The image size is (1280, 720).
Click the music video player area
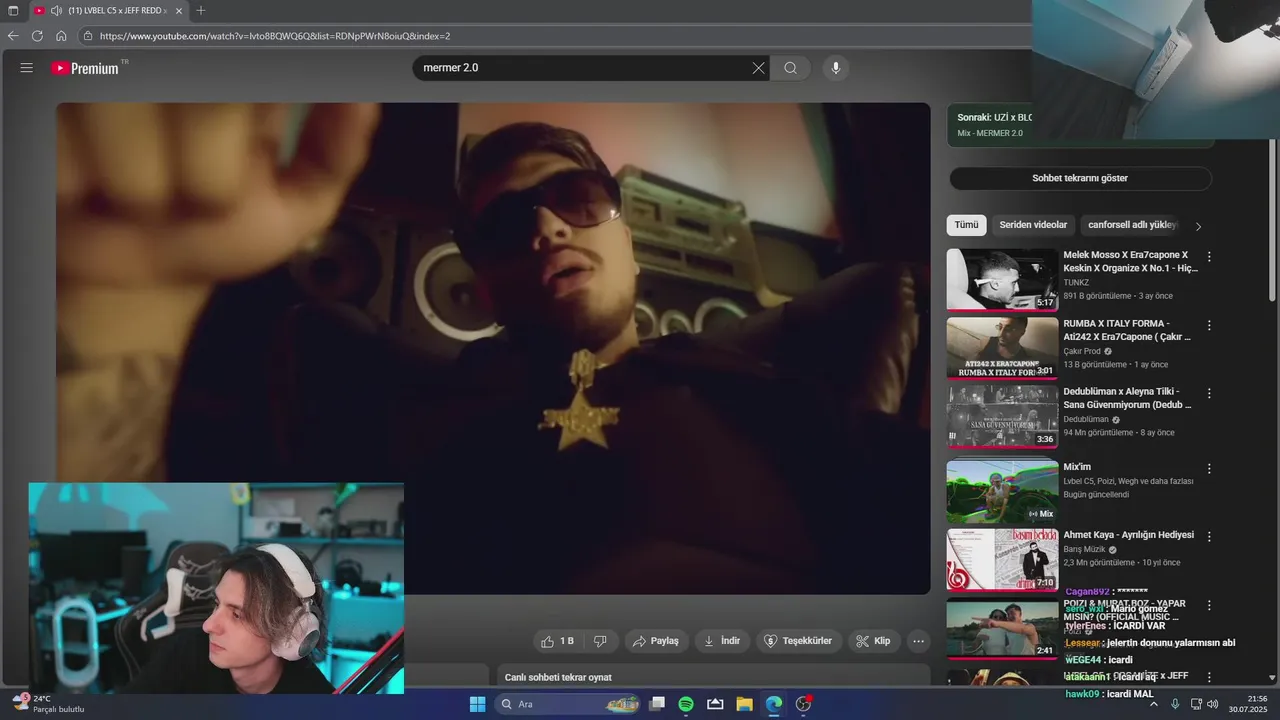493,348
